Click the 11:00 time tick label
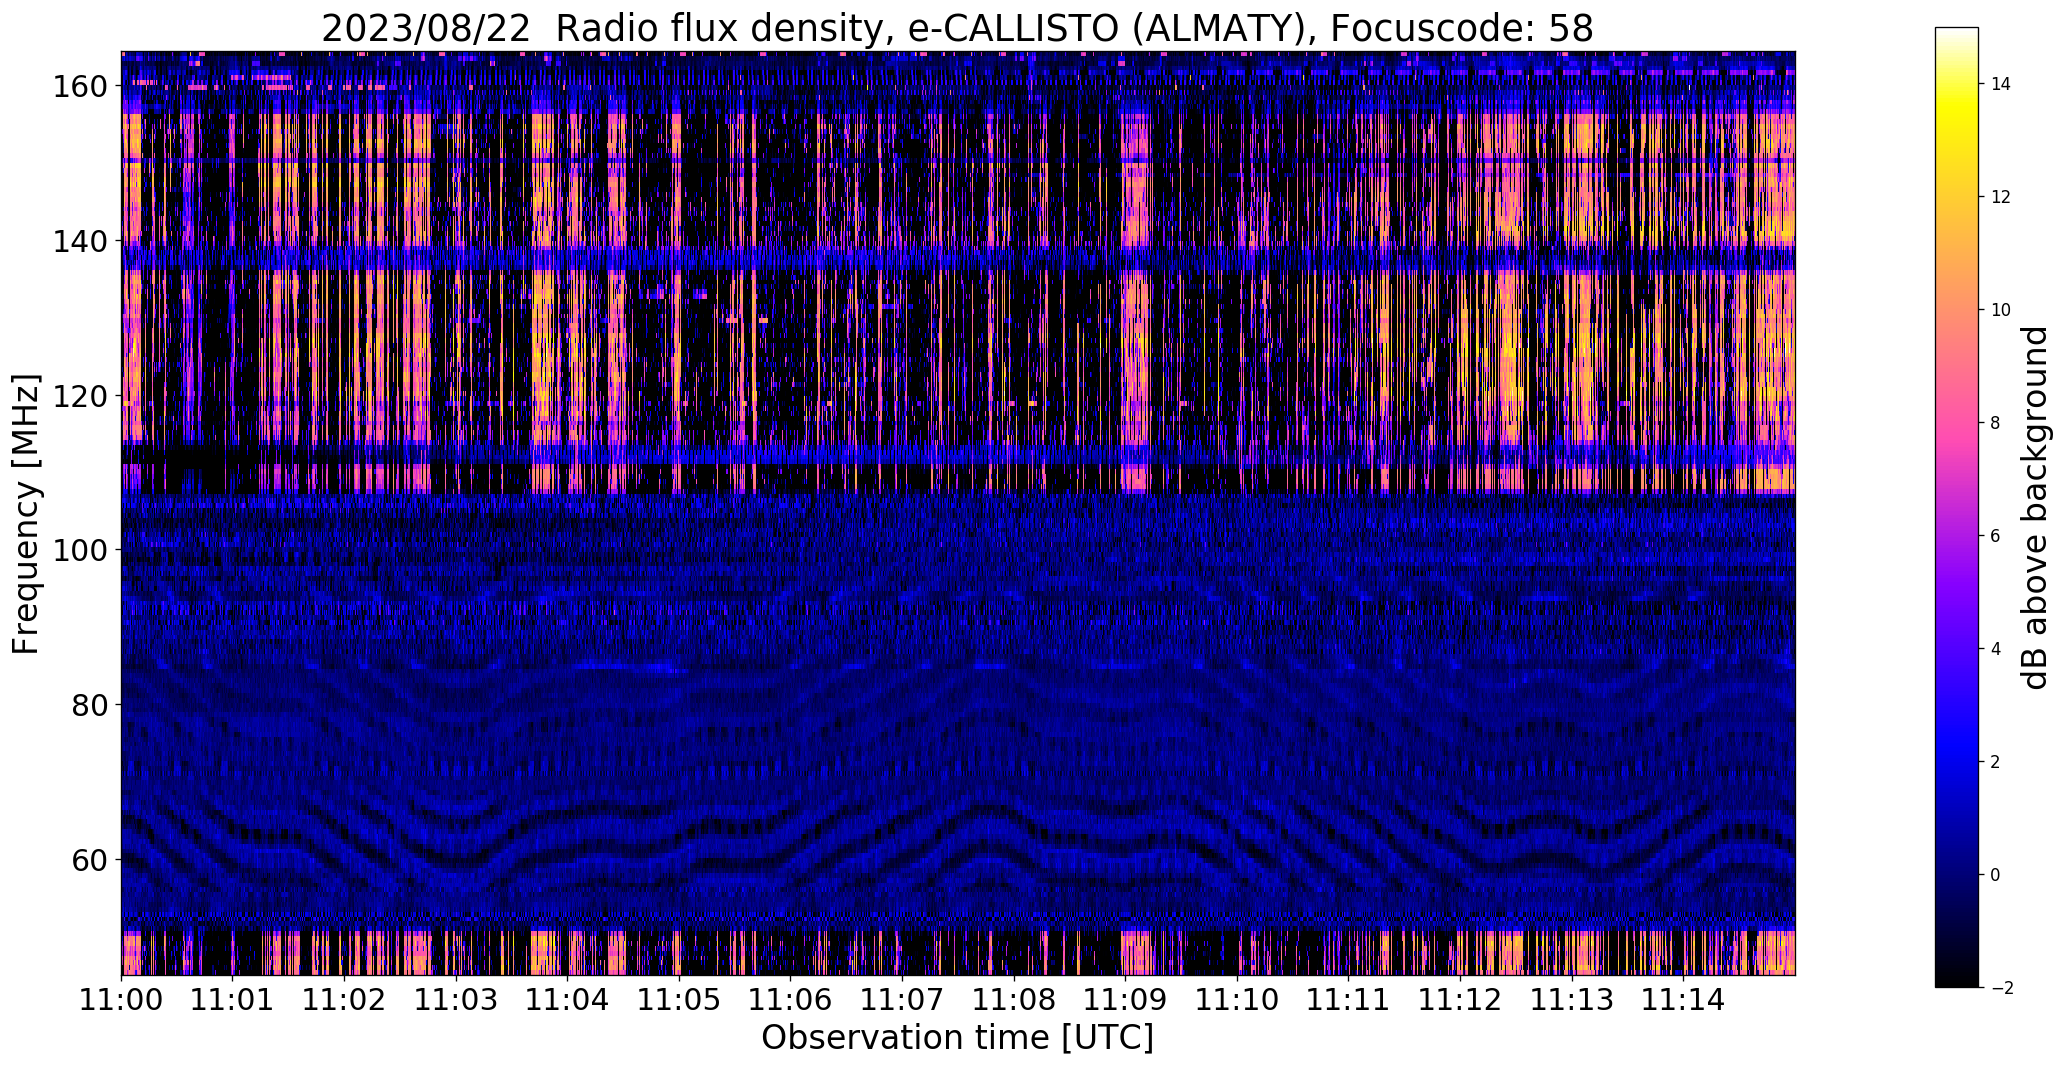This screenshot has width=2066, height=1067. point(122,999)
